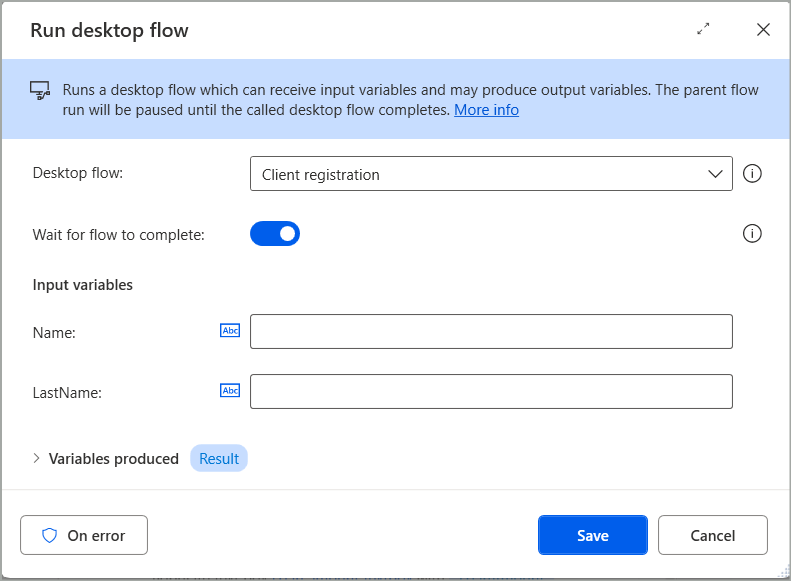Click the Variables produced label
This screenshot has height=581, width=791.
click(113, 459)
